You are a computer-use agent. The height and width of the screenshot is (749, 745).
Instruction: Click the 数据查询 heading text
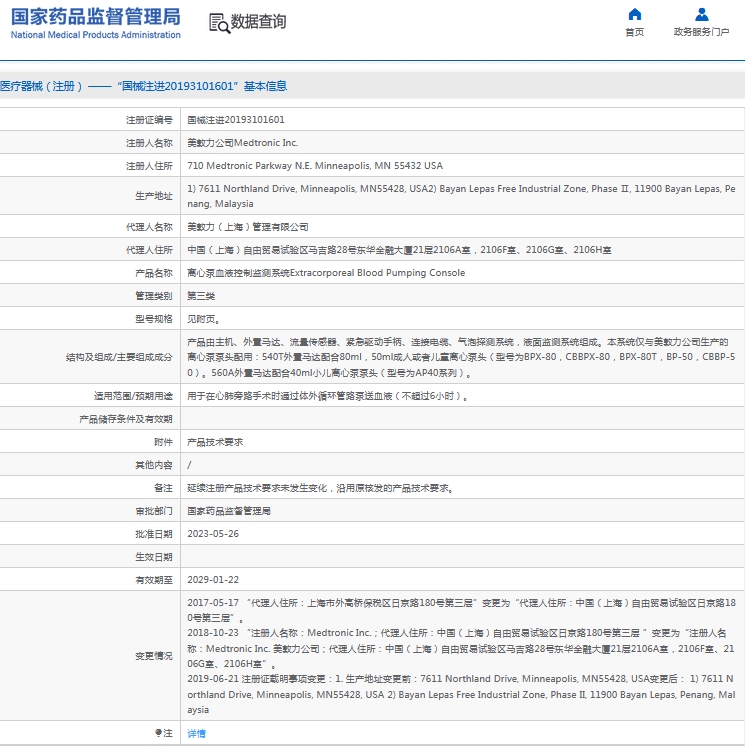pos(258,21)
